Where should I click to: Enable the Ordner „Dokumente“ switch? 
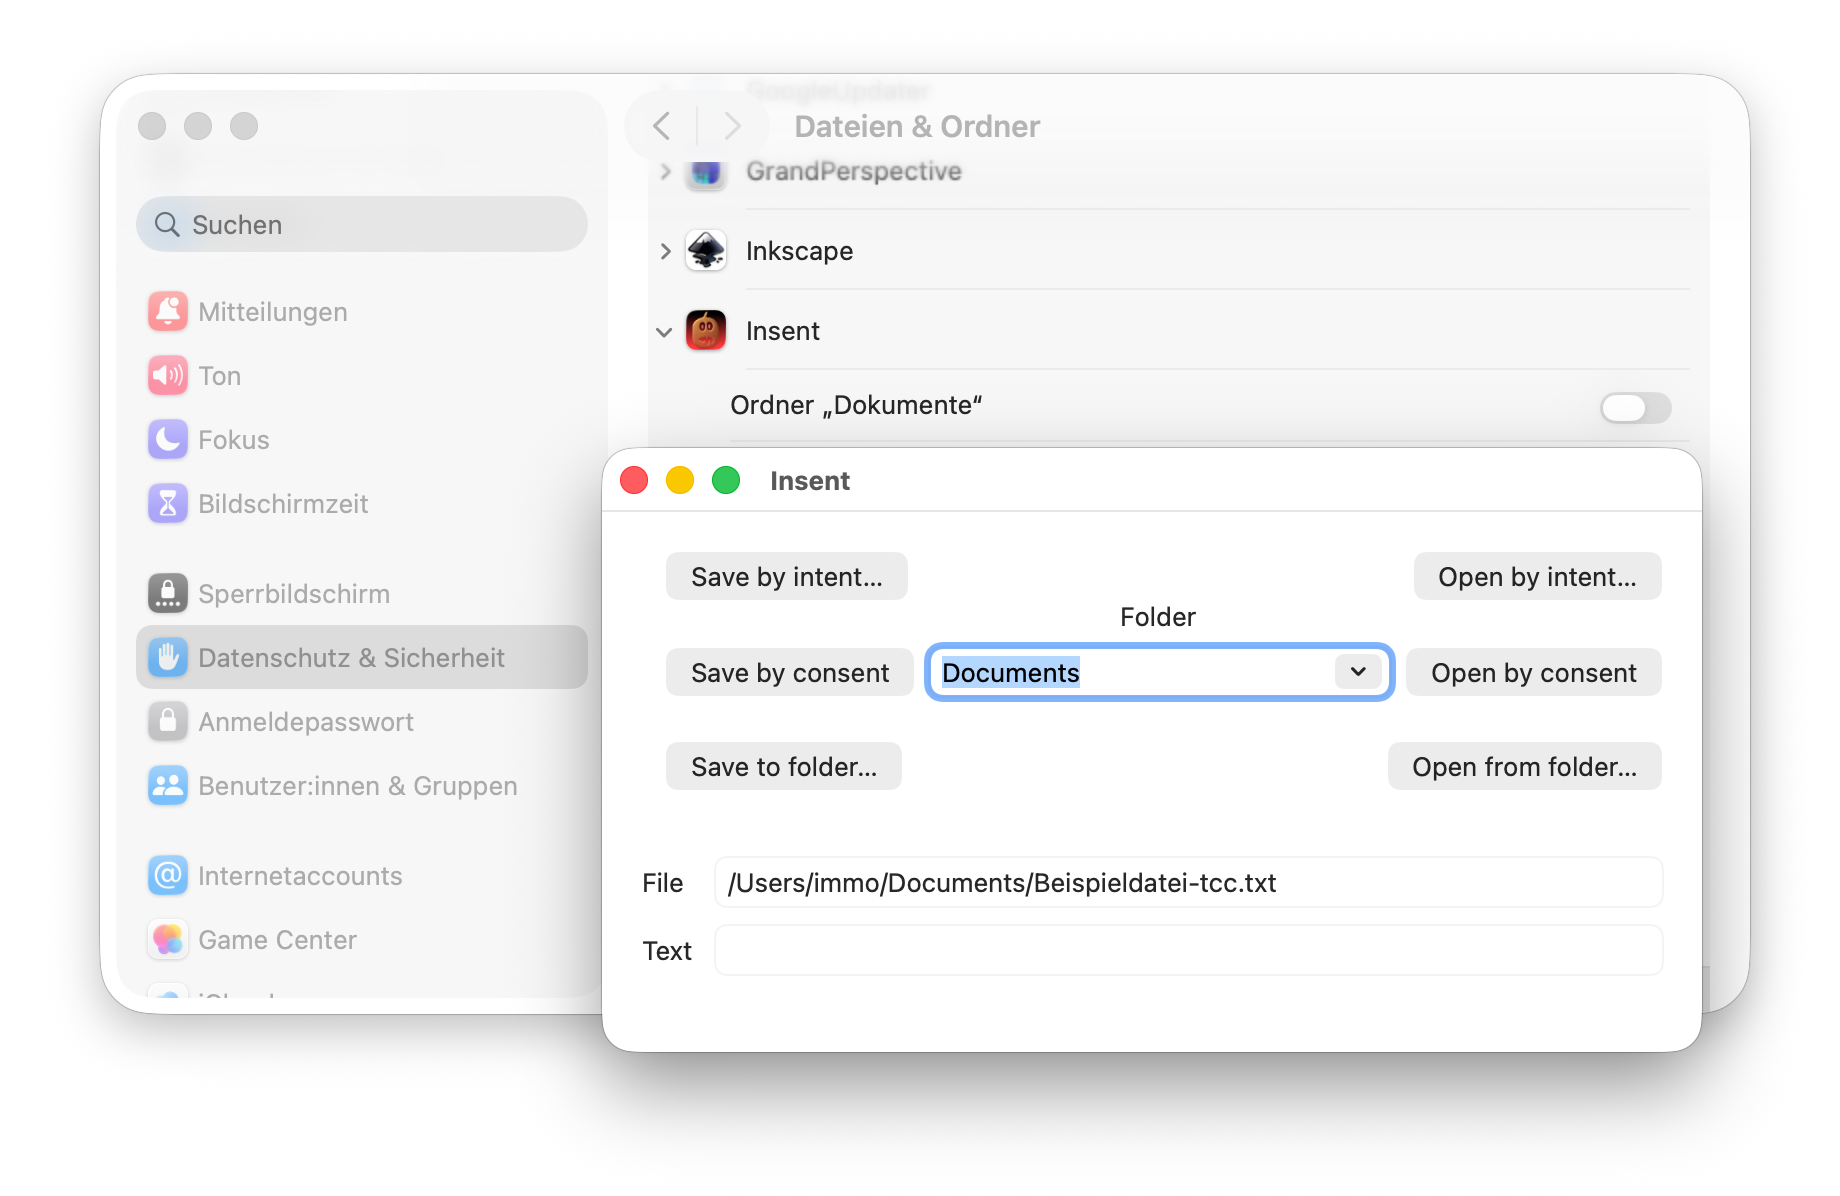click(x=1634, y=407)
